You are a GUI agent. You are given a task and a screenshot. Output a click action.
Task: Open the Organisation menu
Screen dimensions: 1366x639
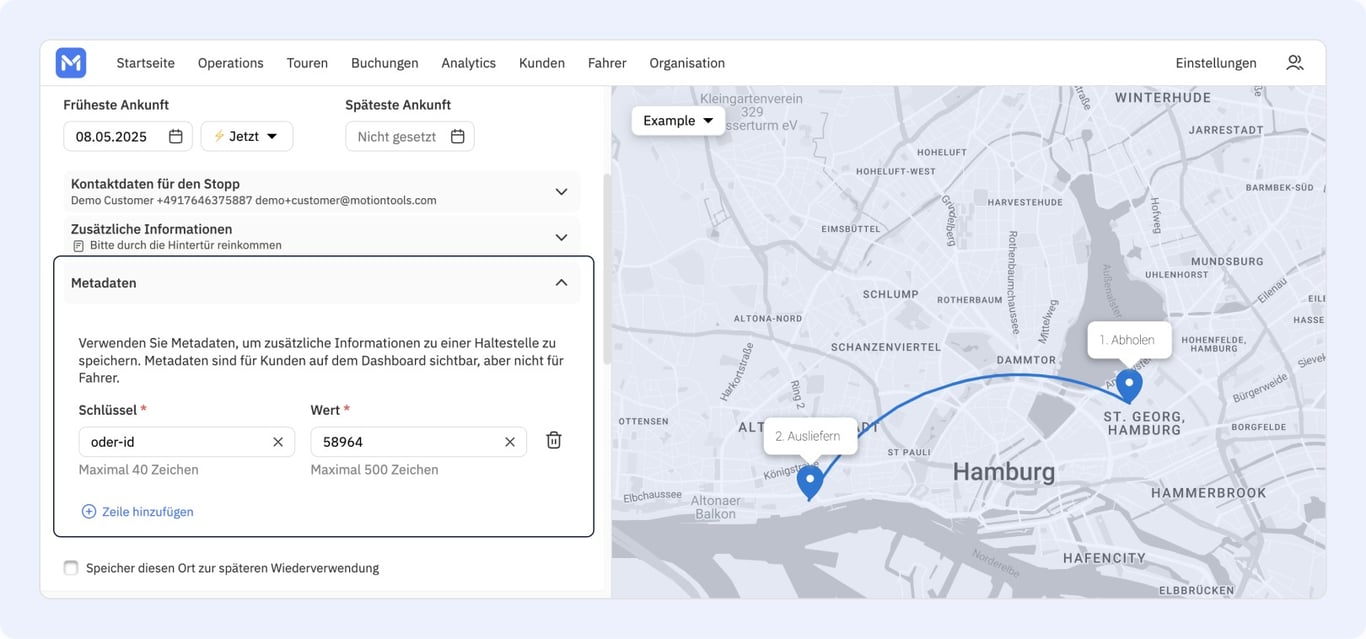(687, 63)
